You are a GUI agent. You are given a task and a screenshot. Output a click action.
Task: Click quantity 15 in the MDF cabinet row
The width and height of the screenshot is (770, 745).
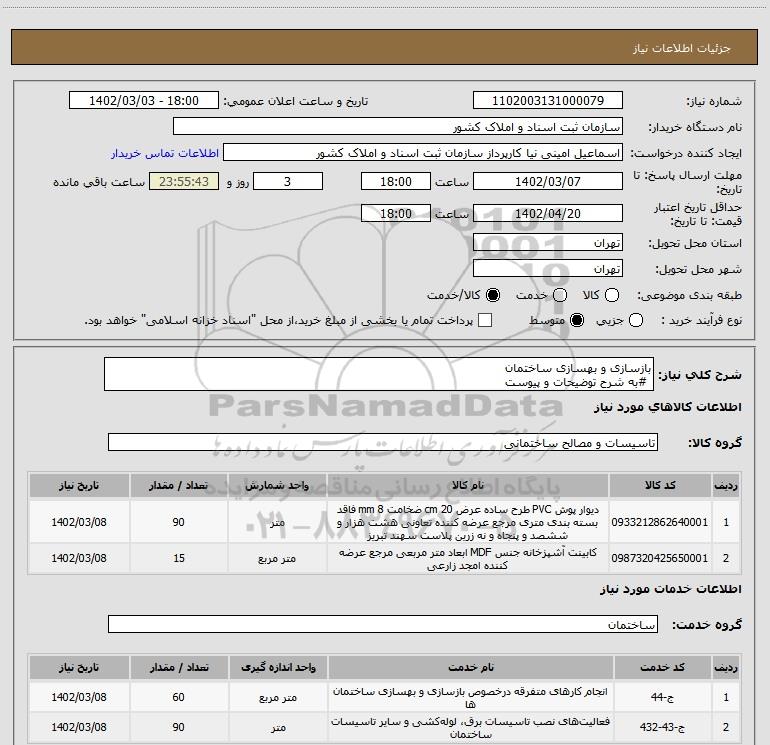pyautogui.click(x=179, y=558)
